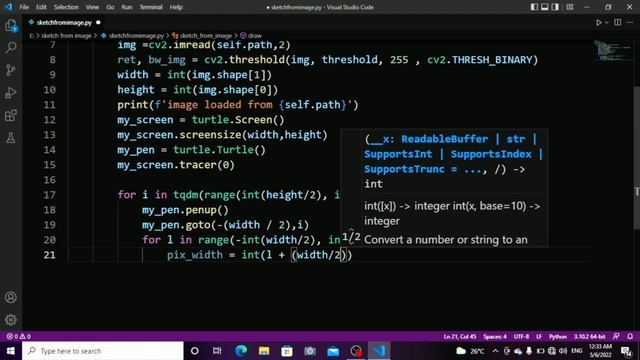Viewport: 640px width, 360px height.
Task: Select the sketchfromimage.py editor tab
Action: (x=64, y=22)
